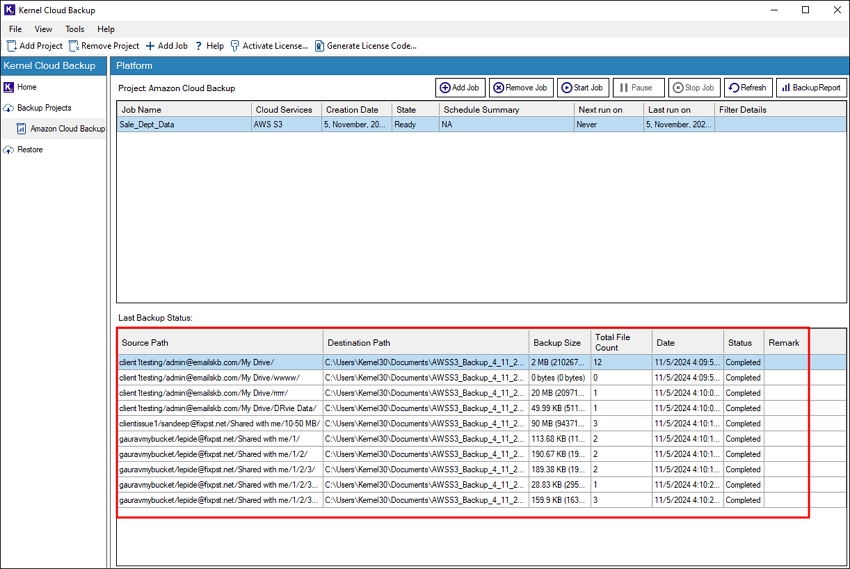The width and height of the screenshot is (850, 569).
Task: Select the My Drive/ source path row
Action: pyautogui.click(x=481, y=363)
